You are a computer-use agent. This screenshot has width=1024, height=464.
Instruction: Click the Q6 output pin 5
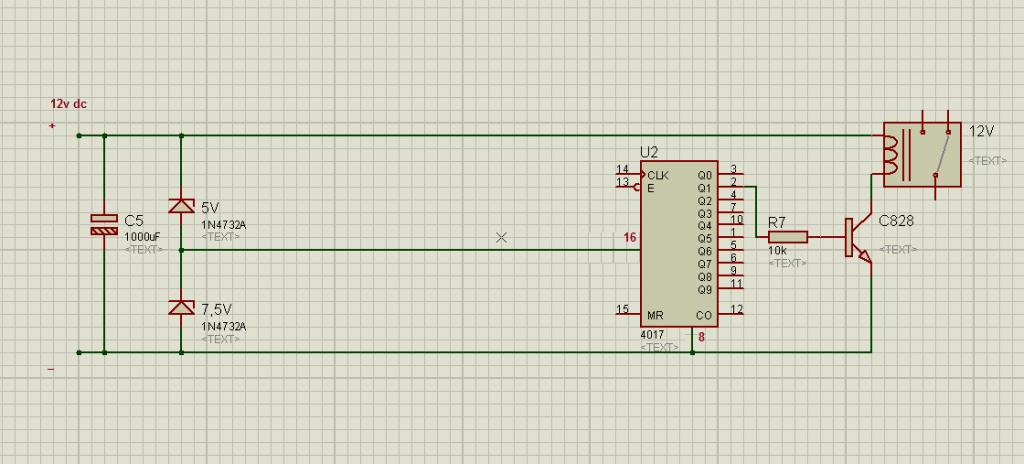pos(731,250)
